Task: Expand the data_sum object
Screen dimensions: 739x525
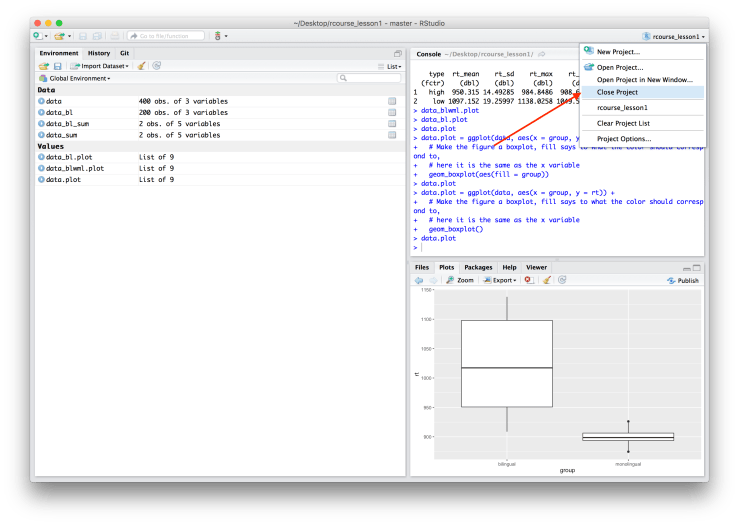Action: point(41,135)
